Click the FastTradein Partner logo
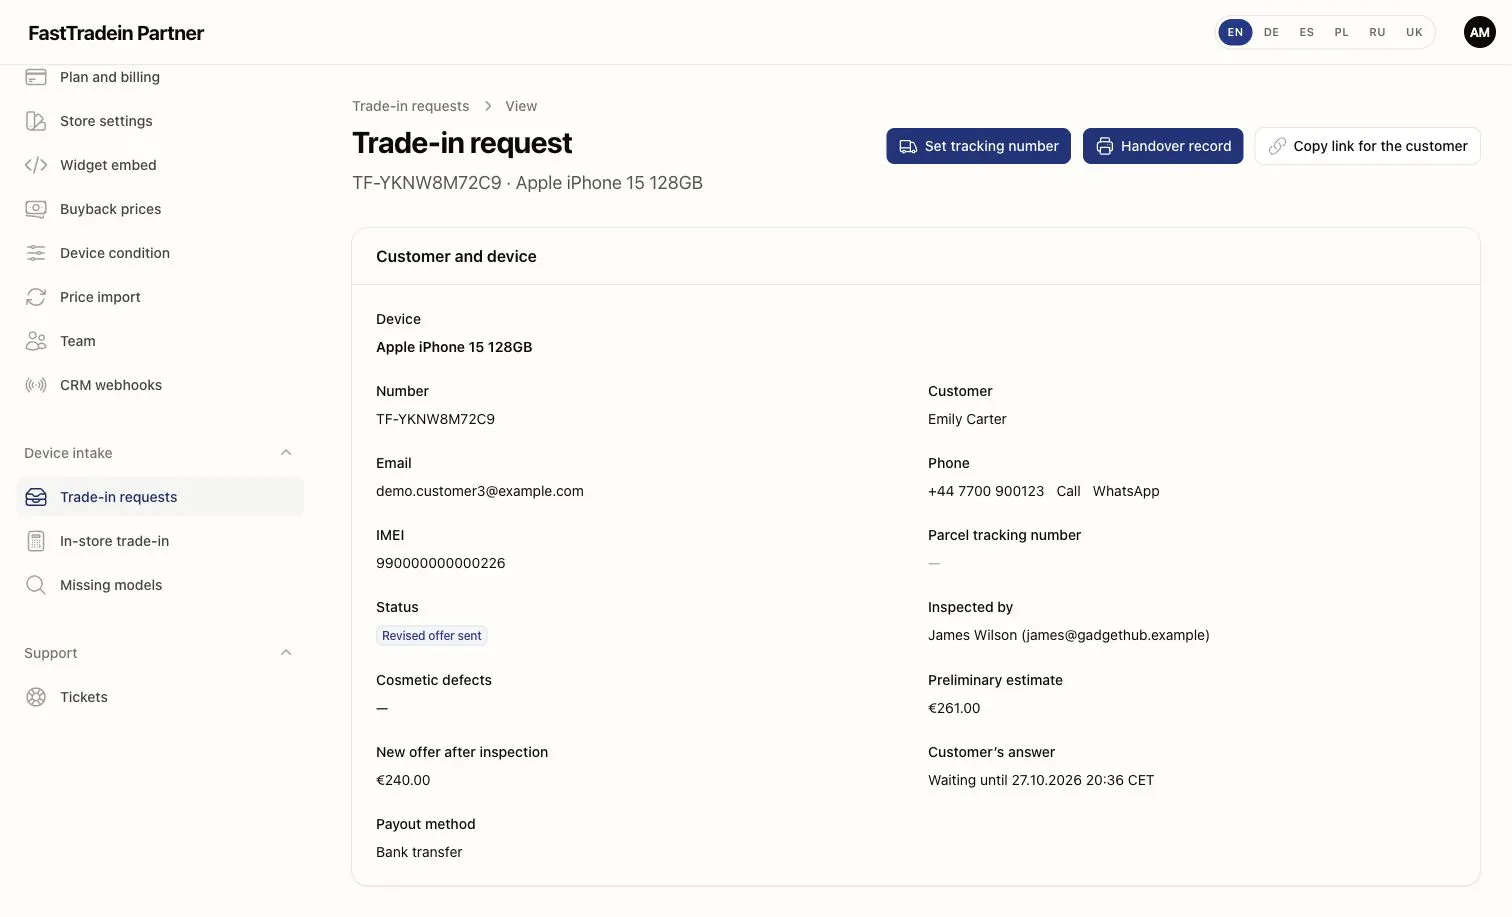The width and height of the screenshot is (1512, 917). (x=116, y=33)
